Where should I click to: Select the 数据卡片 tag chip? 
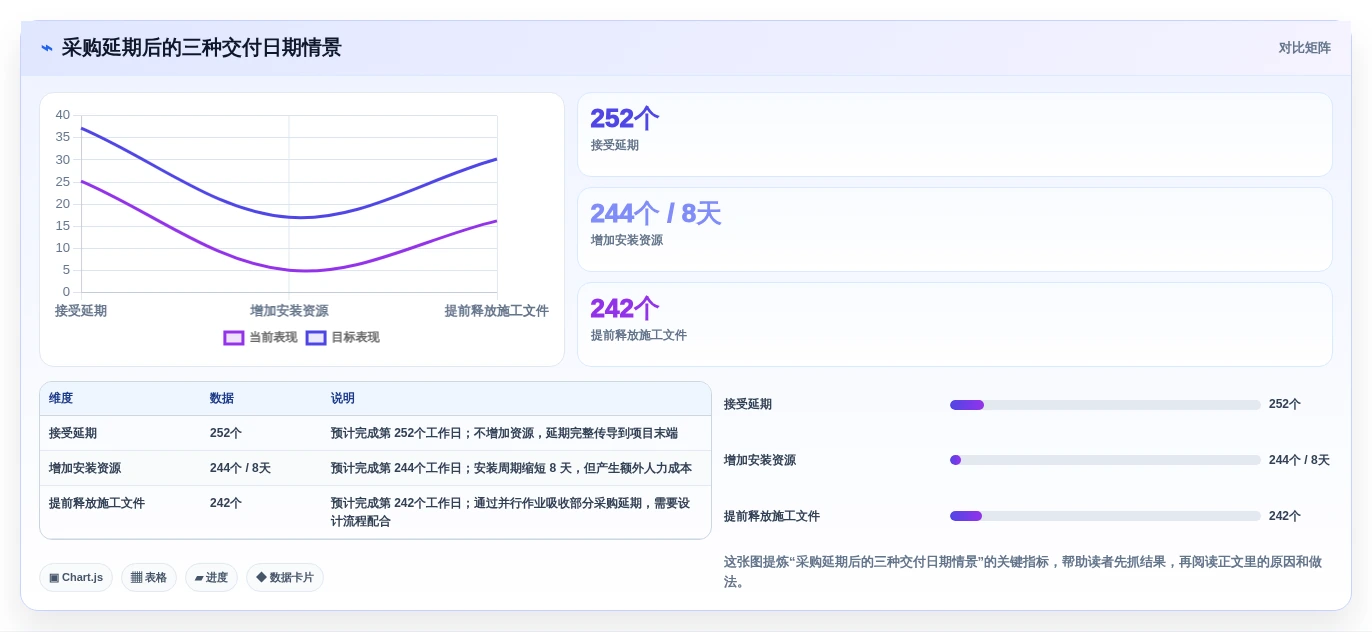point(285,578)
